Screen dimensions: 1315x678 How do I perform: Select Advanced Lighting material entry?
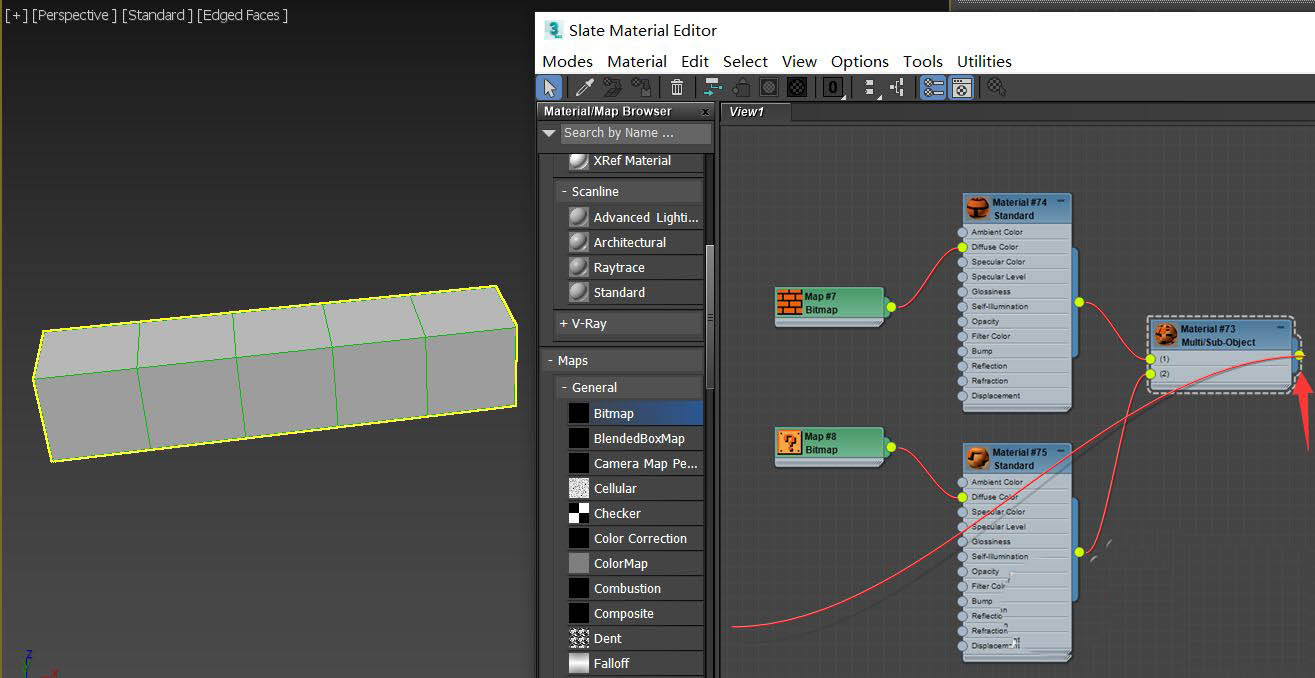click(634, 217)
